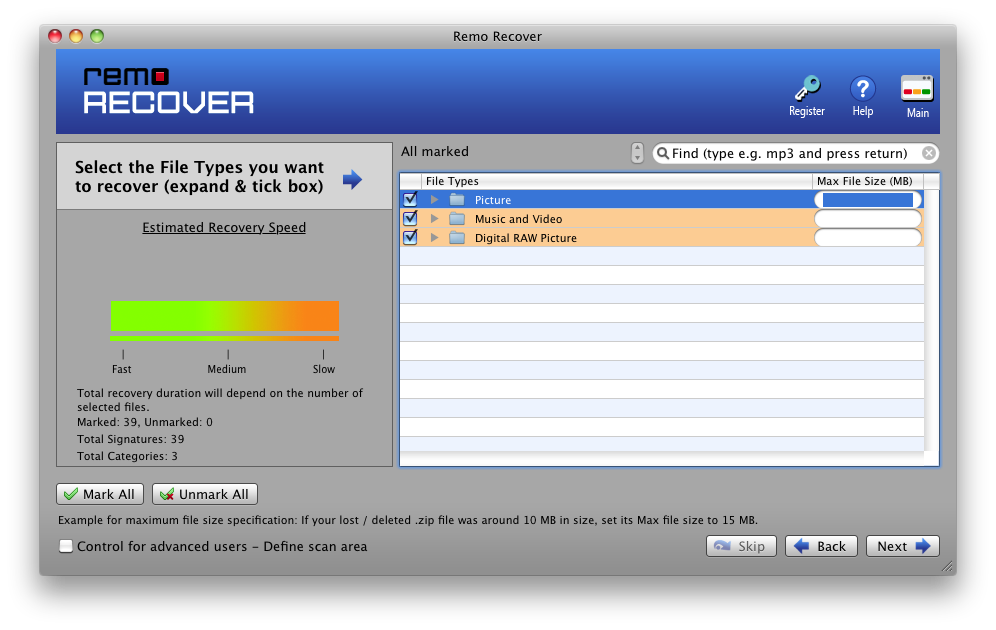
Task: Expand the Music and Video category
Action: pyautogui.click(x=434, y=218)
